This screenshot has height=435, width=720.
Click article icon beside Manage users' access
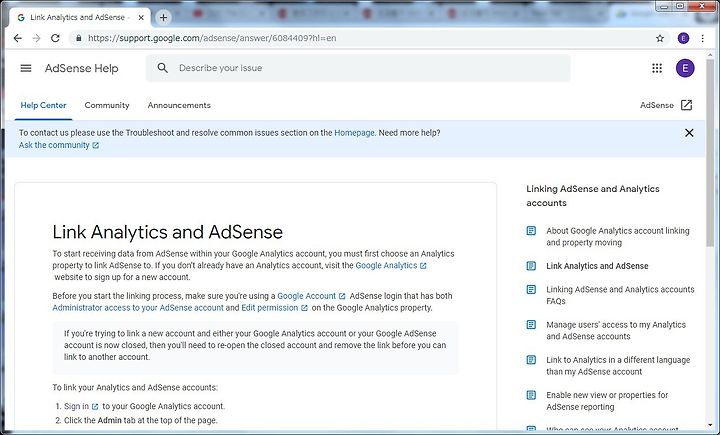[531, 325]
